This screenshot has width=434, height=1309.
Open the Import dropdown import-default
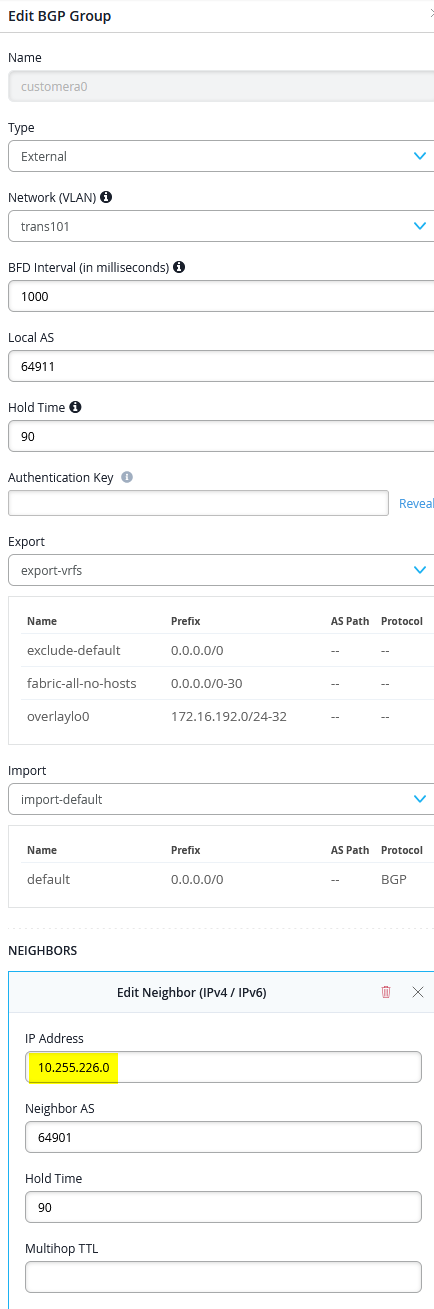point(221,799)
